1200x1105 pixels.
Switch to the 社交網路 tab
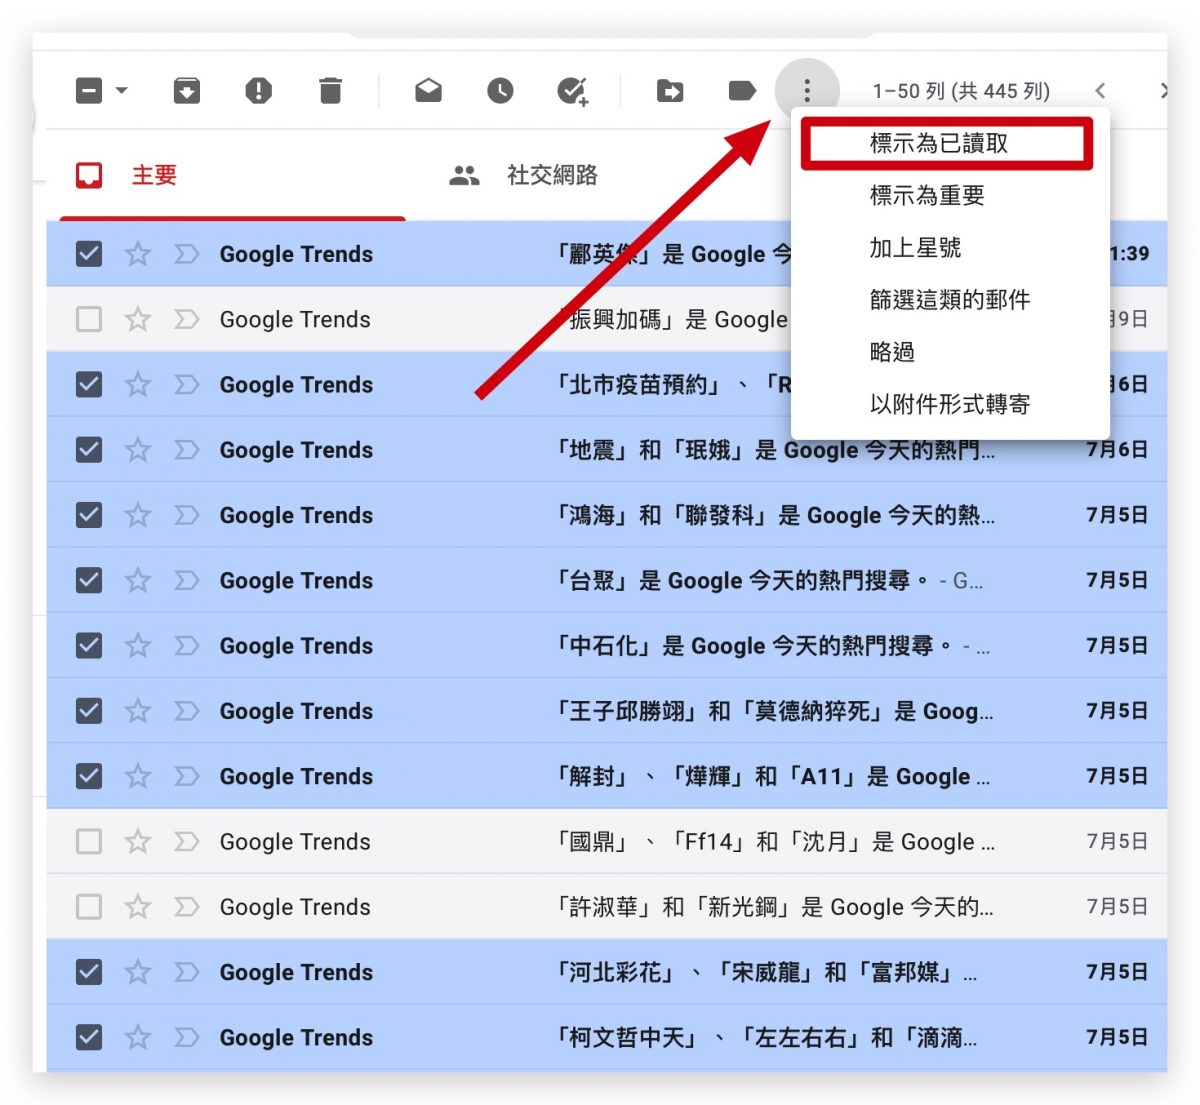pos(552,175)
